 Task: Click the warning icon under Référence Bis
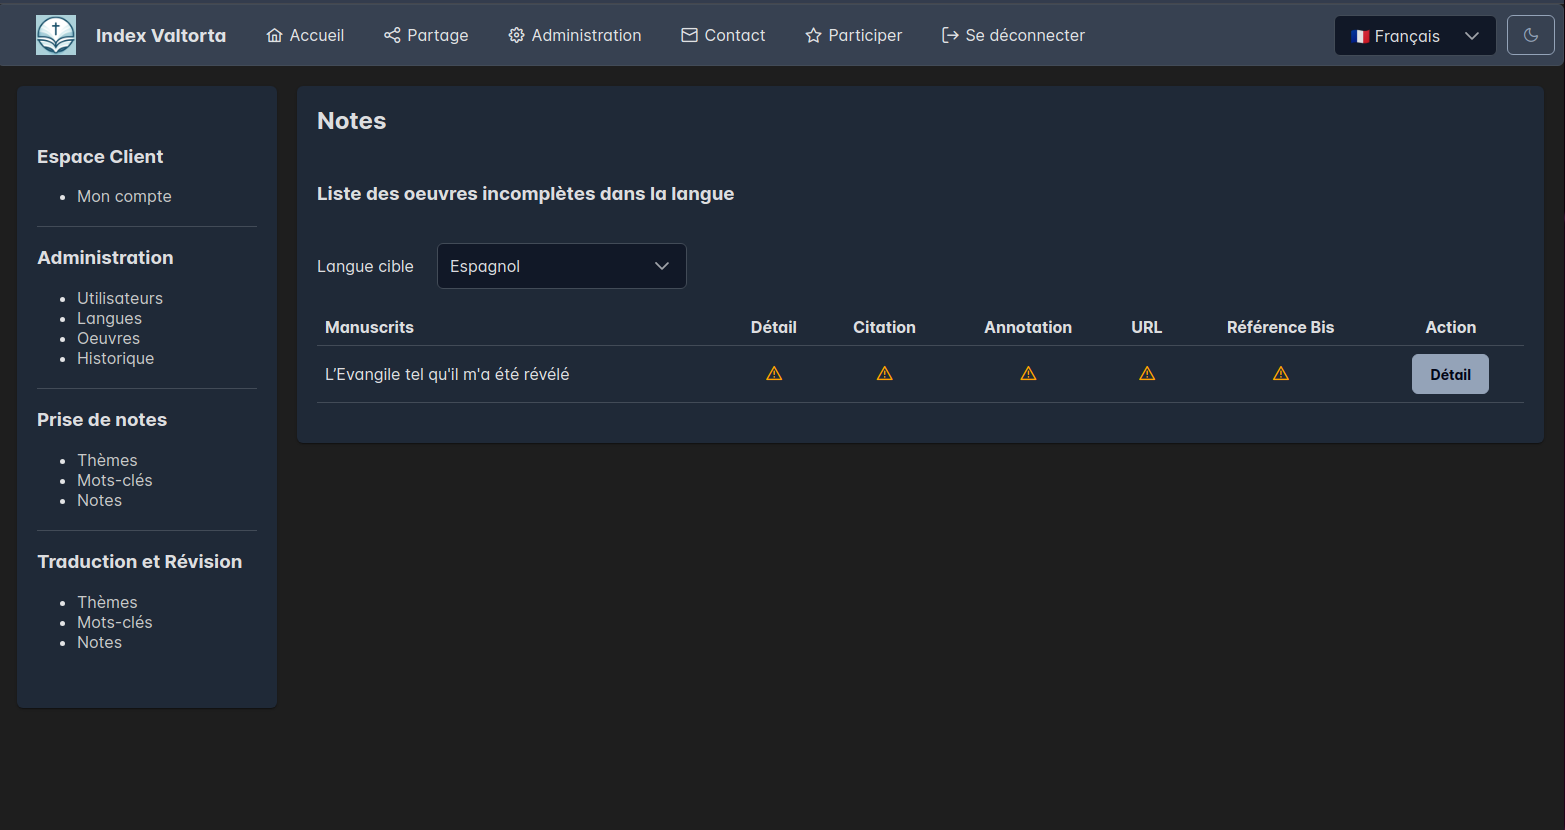[x=1280, y=374]
